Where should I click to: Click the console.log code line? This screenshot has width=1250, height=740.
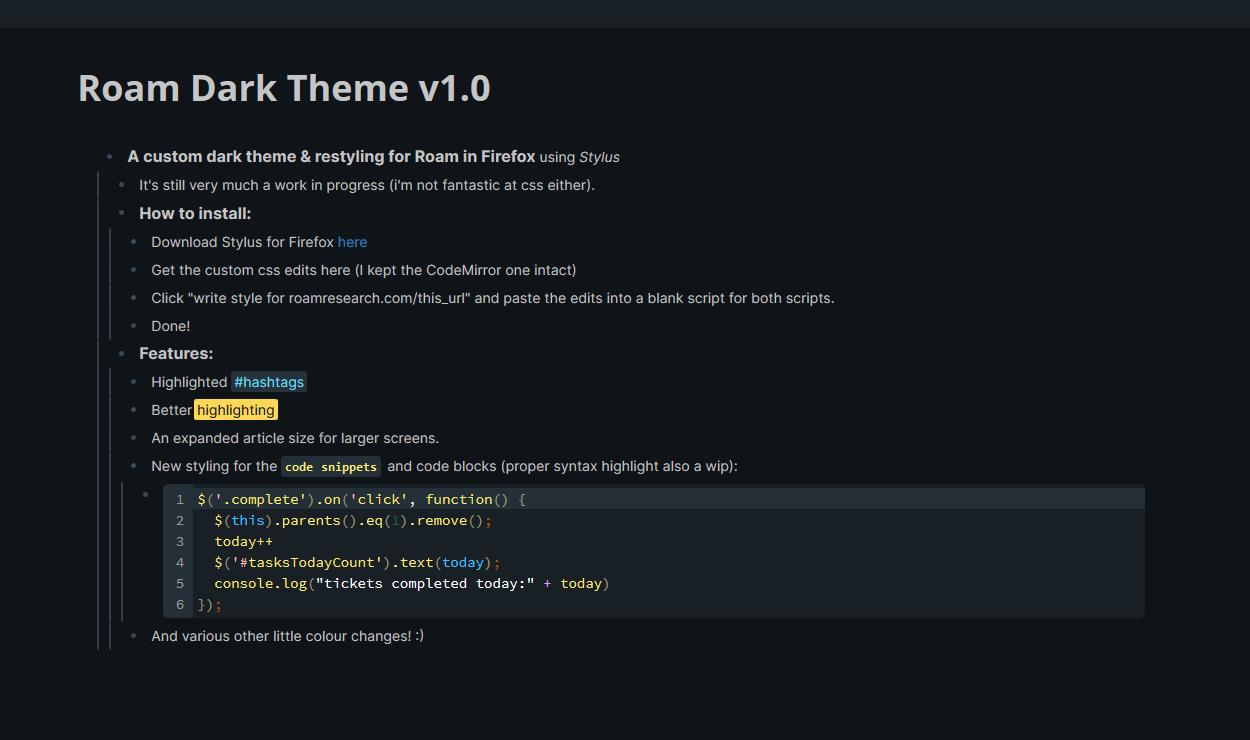[x=411, y=583]
